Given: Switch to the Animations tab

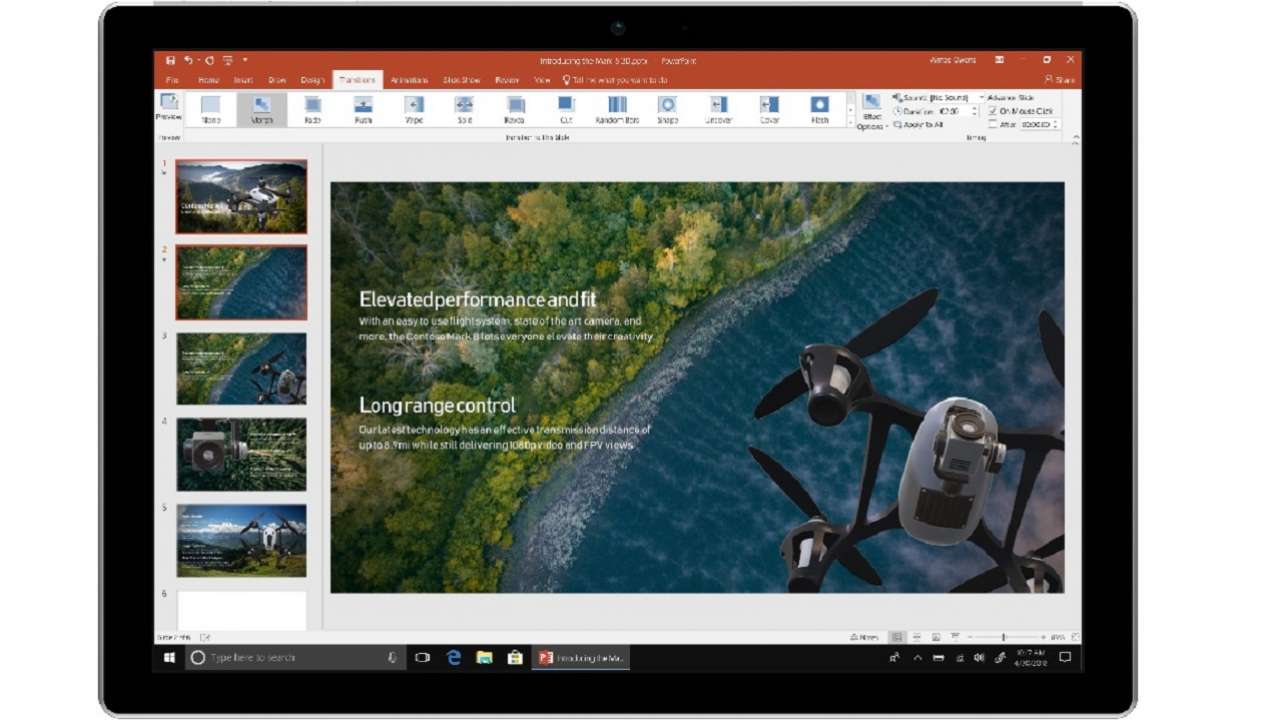Looking at the screenshot, I should 409,80.
